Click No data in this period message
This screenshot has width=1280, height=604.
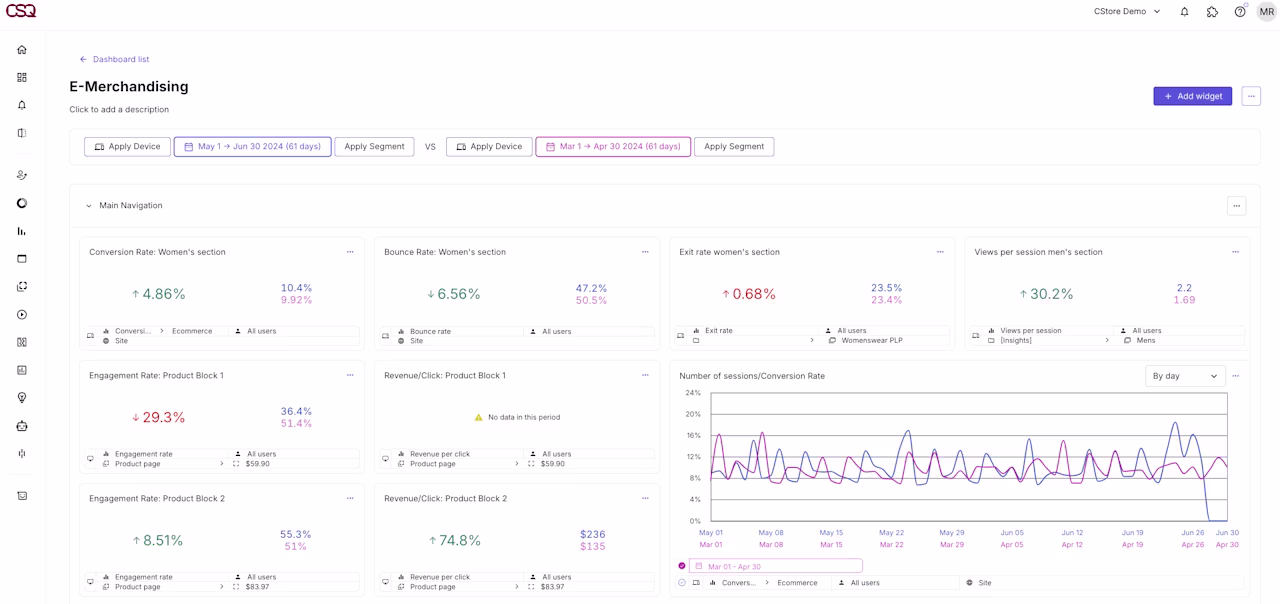[x=524, y=417]
